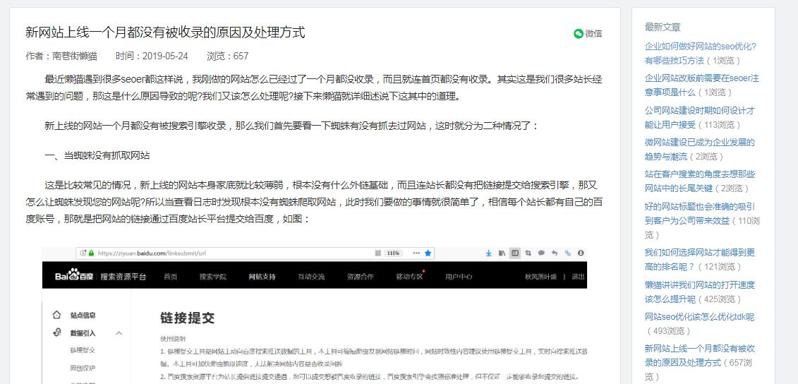Click '网站支持' in the embedded Baidu navigation
798x384 pixels.
coord(262,277)
